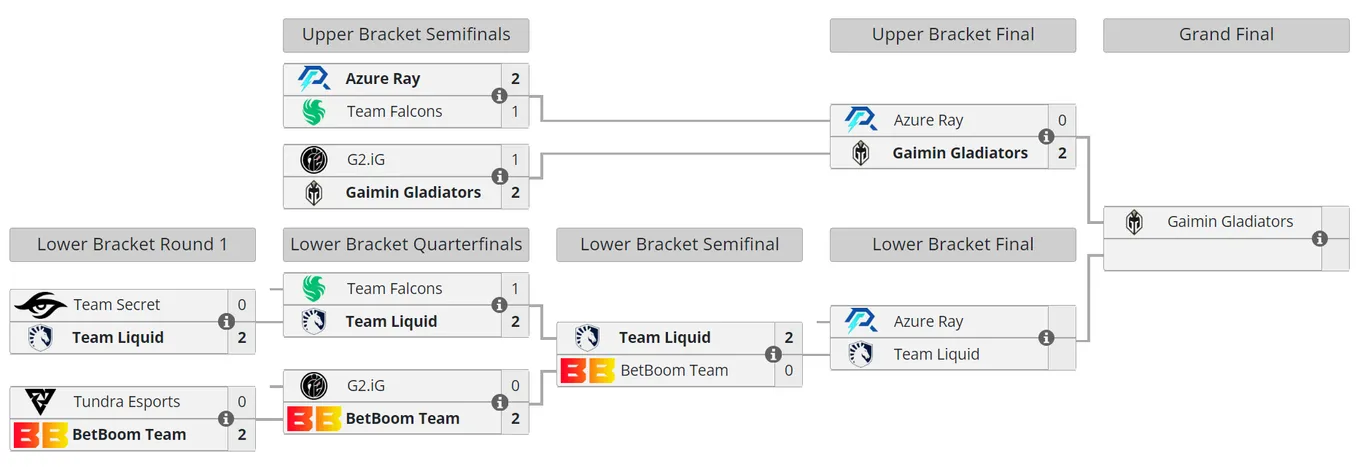Open info icon for G2.iG vs Gaimin Gladiators match
The height and width of the screenshot is (467, 1360).
coord(499,176)
